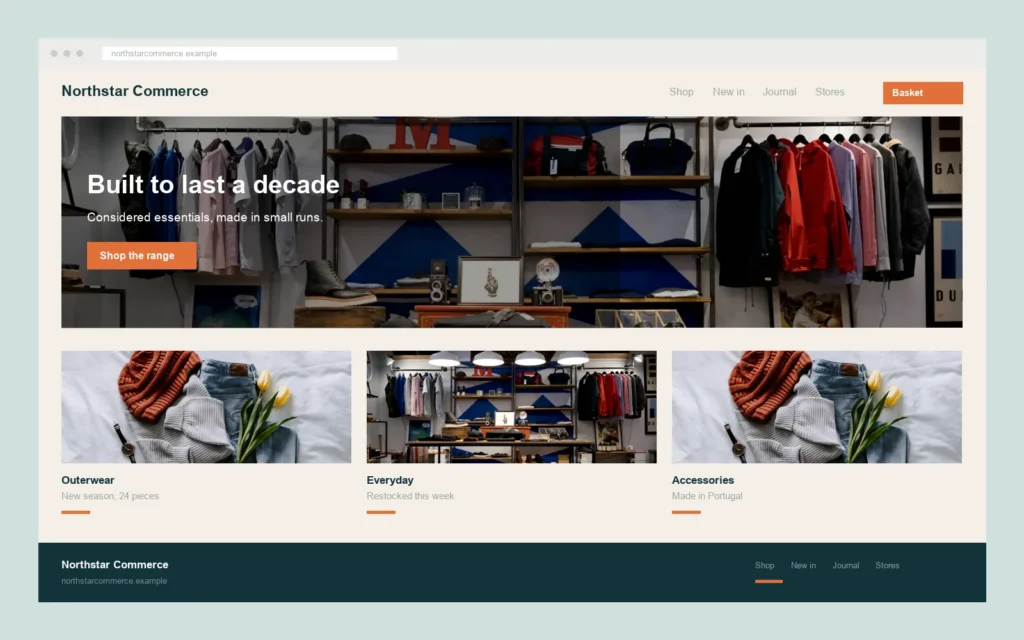Click the Accessories heading
The width and height of the screenshot is (1024, 640).
coord(703,480)
